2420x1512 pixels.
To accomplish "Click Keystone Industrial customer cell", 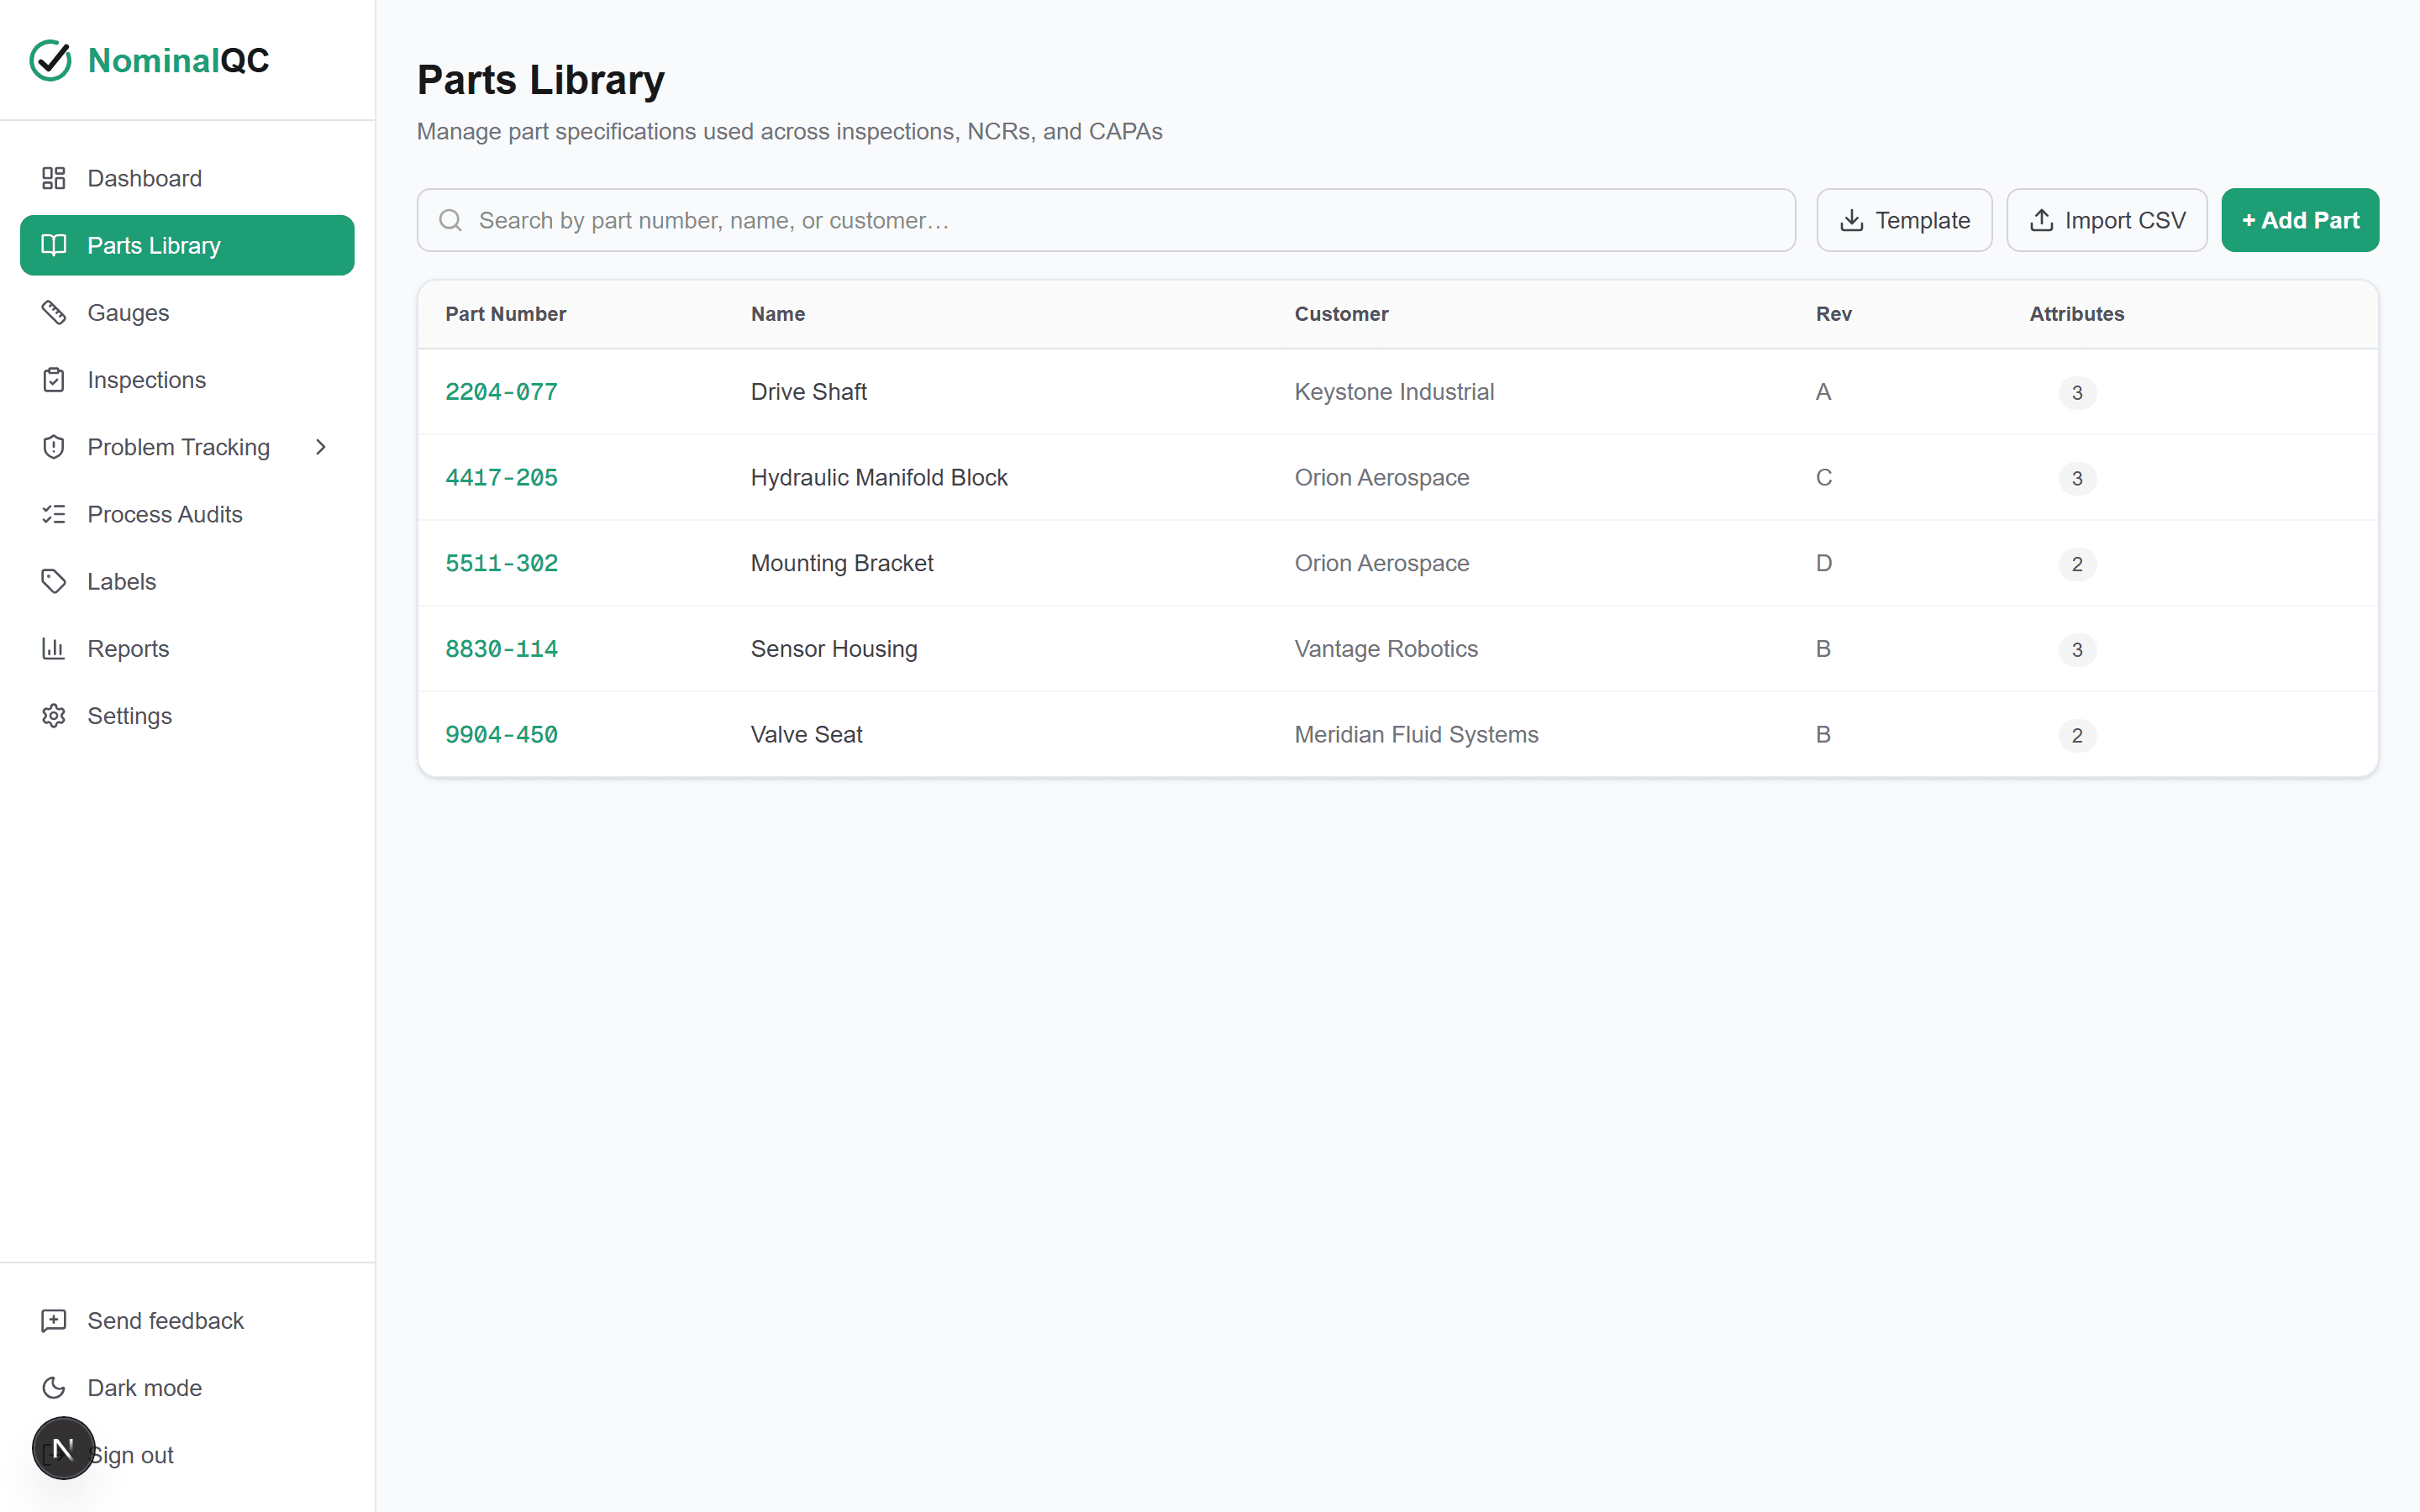I will click(x=1394, y=392).
